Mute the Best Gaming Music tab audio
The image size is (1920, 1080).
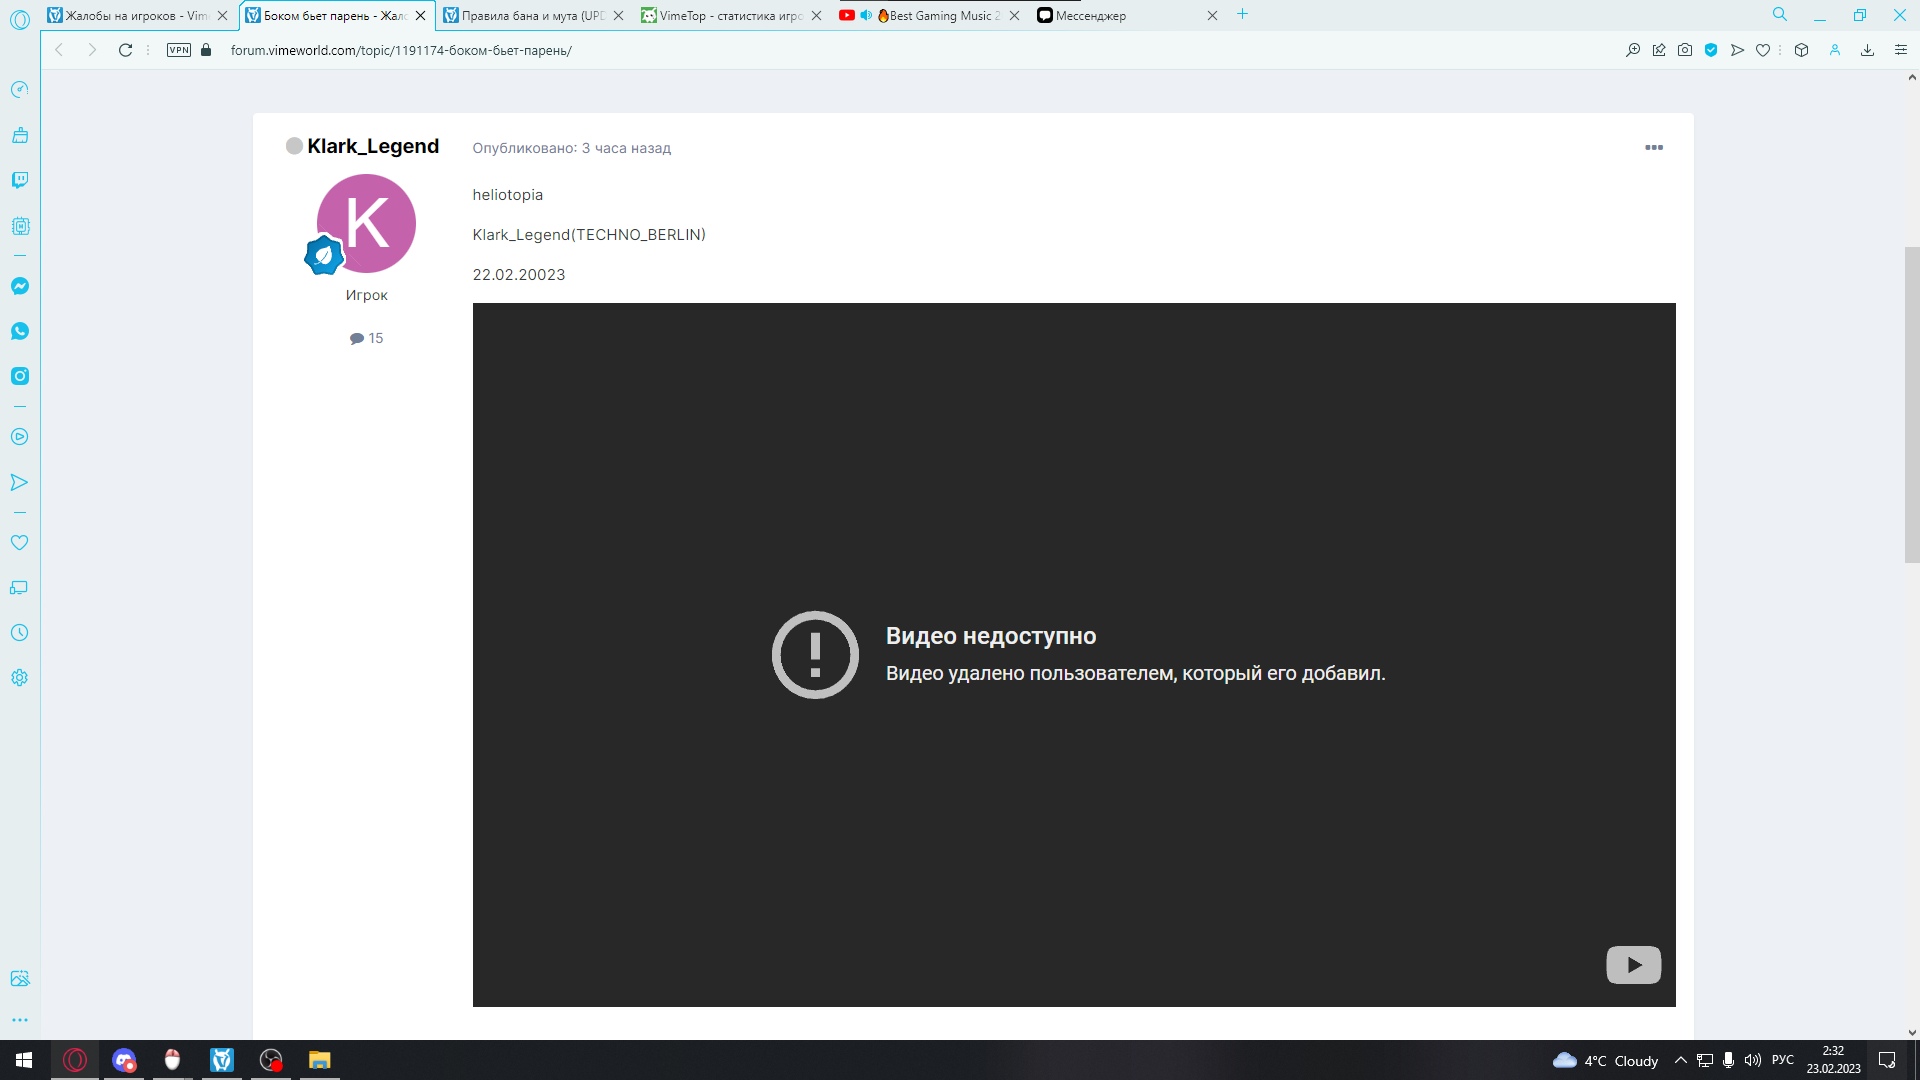click(x=866, y=15)
